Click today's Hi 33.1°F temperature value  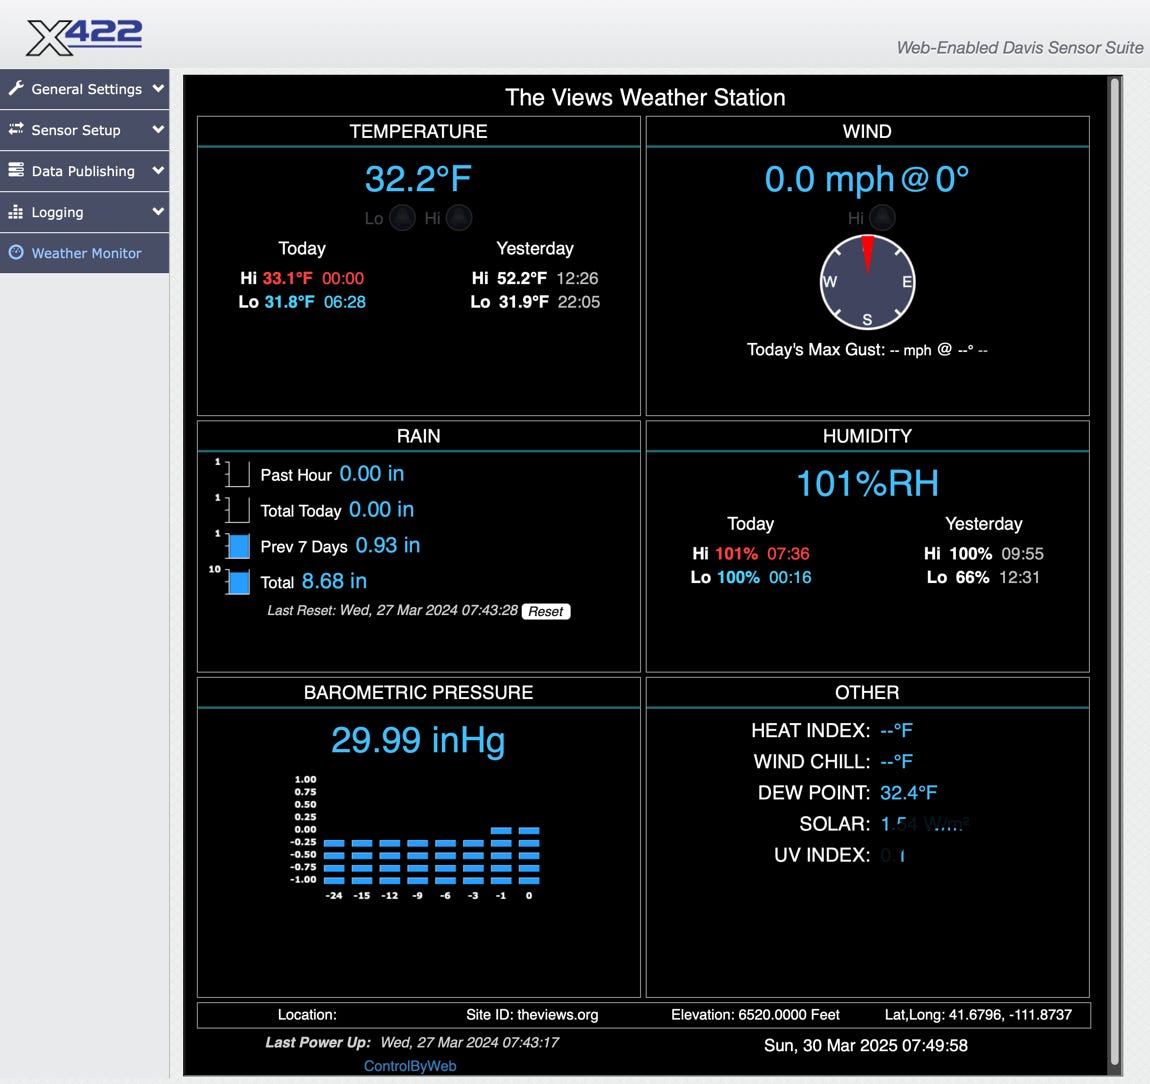tap(288, 279)
